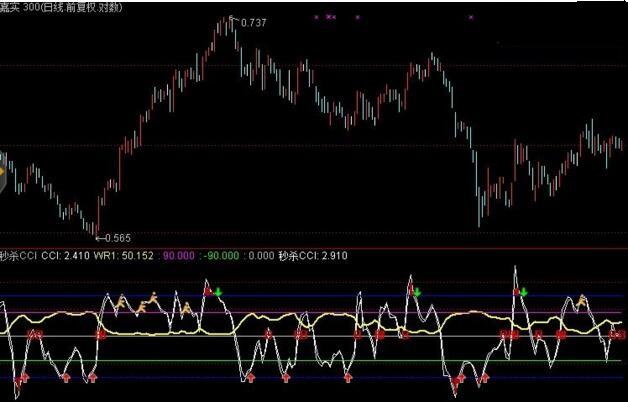Click the 秒杀CCI CCI: 2.410 indicator label
This screenshot has width=628, height=402.
pos(46,256)
